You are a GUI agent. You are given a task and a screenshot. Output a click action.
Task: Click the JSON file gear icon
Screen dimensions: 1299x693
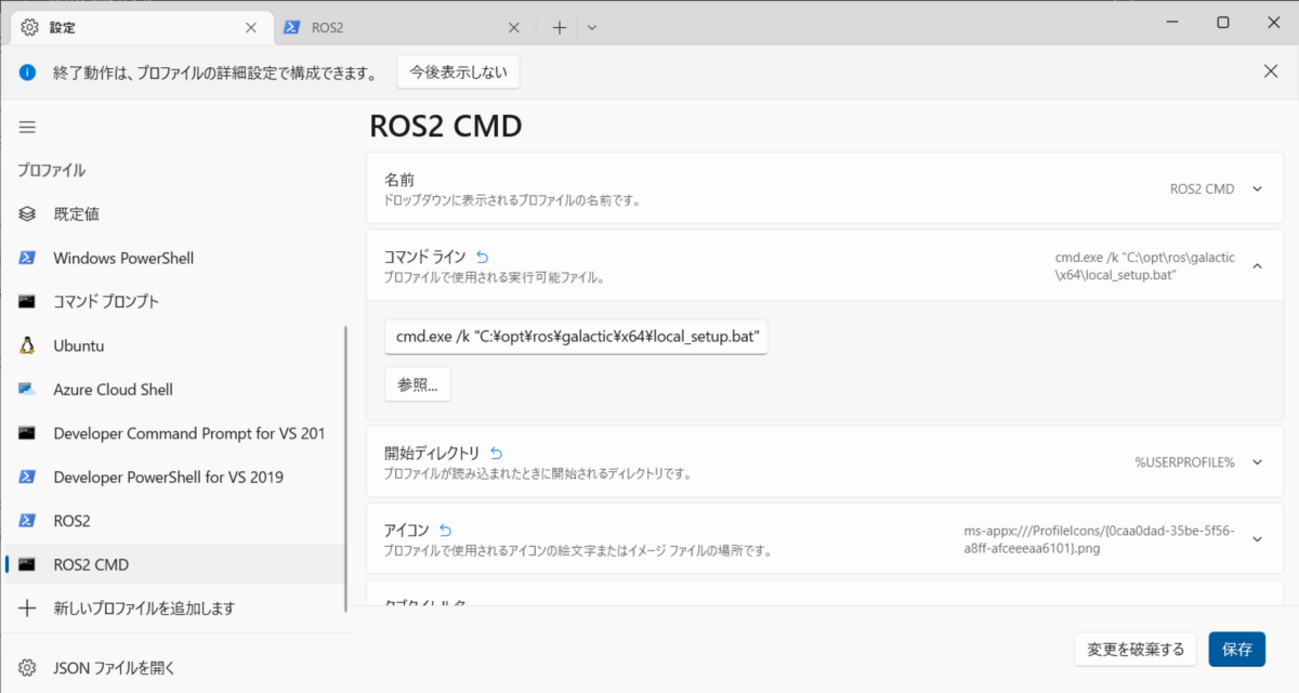point(27,667)
